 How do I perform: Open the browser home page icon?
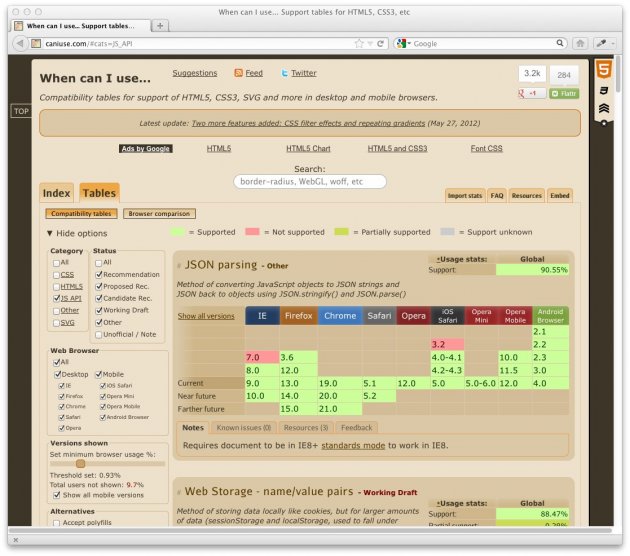[580, 43]
